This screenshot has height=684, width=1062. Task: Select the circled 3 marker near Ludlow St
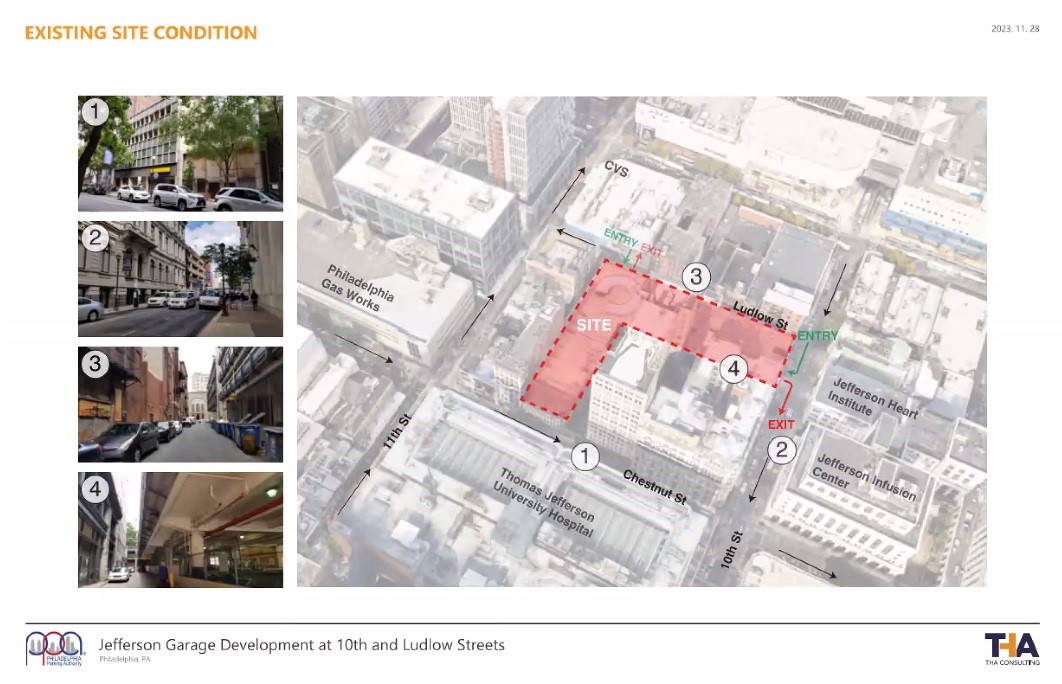[x=697, y=277]
